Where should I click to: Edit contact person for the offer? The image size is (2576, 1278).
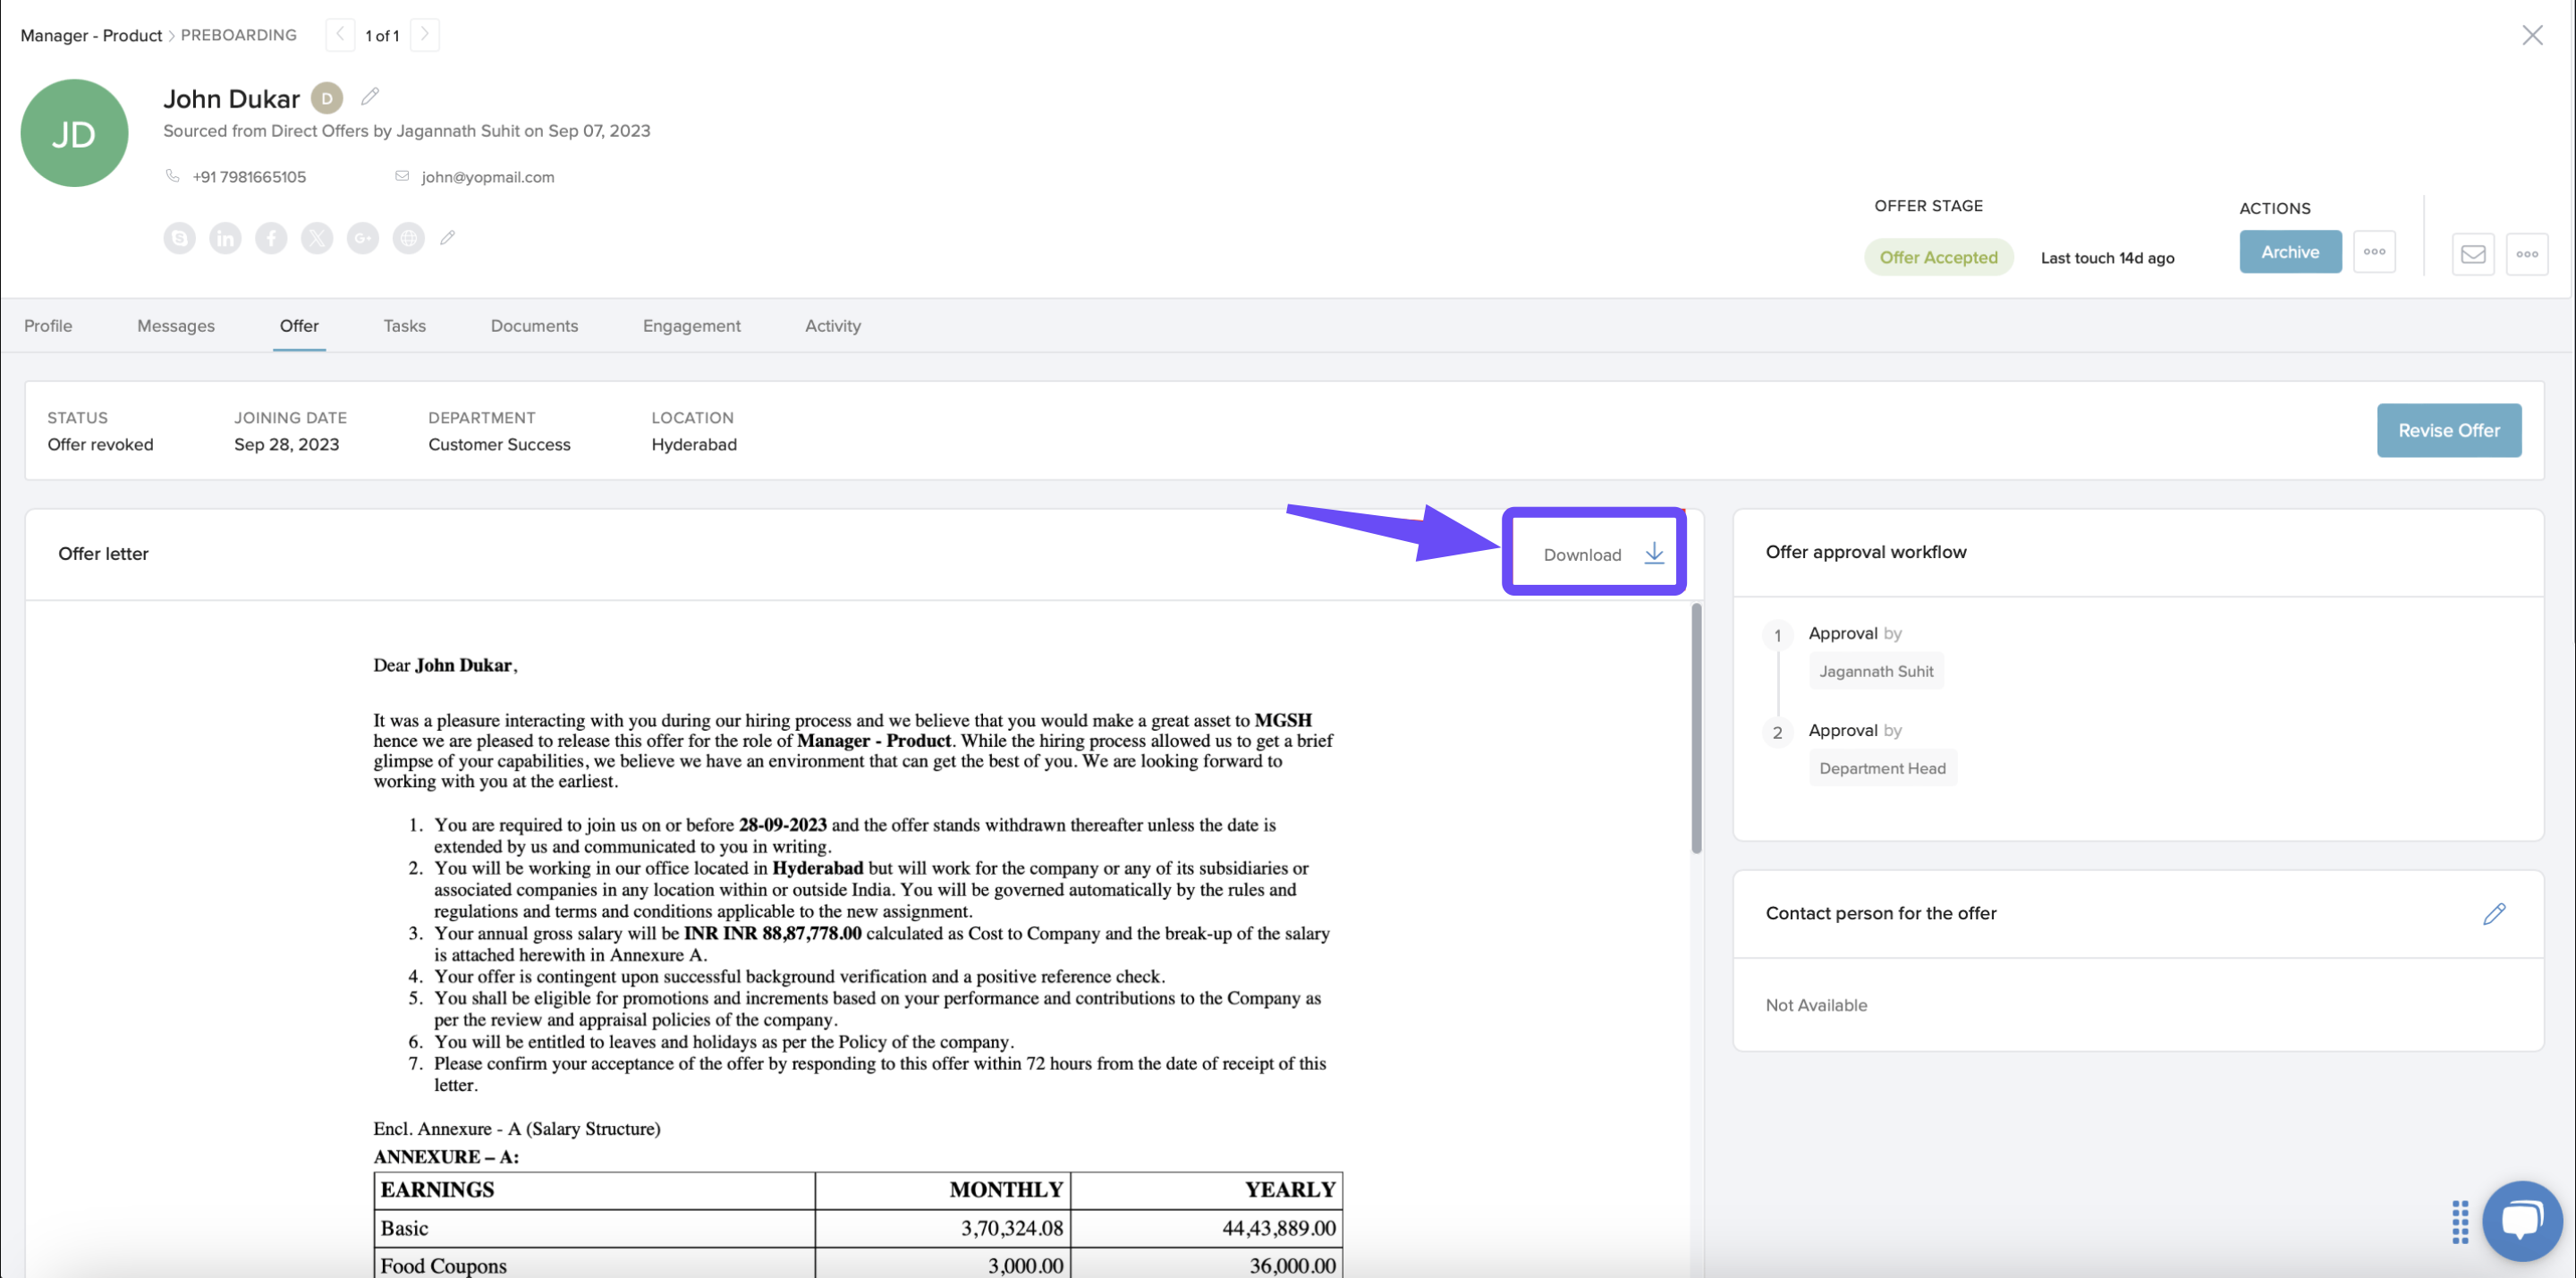(x=2494, y=913)
